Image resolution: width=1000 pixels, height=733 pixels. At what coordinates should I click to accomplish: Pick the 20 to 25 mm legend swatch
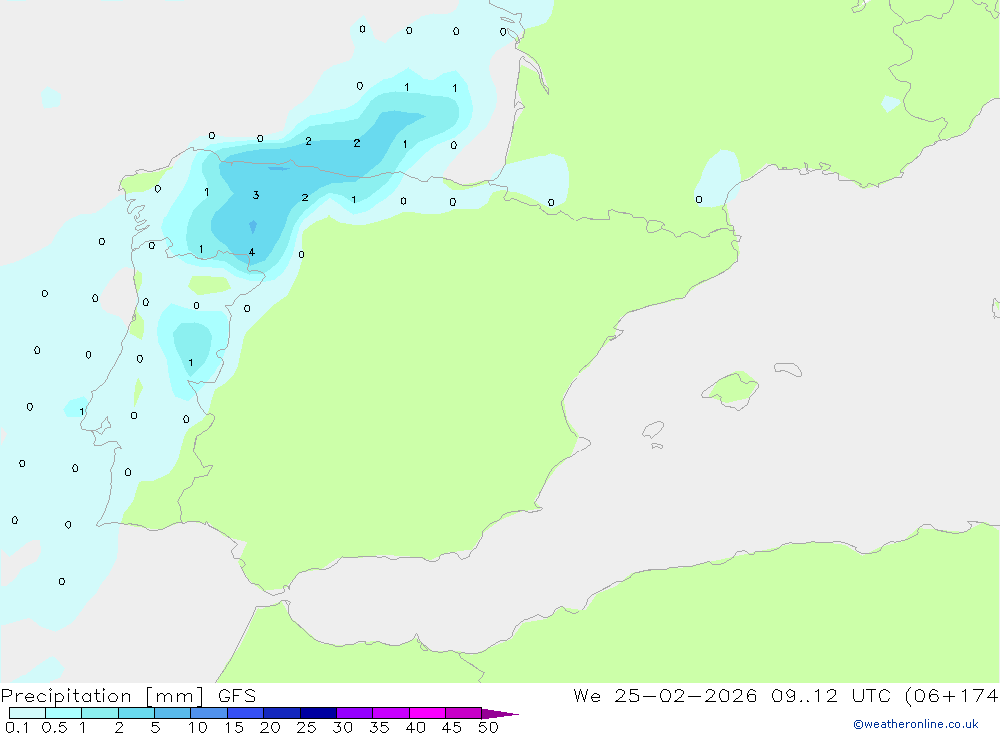[282, 713]
